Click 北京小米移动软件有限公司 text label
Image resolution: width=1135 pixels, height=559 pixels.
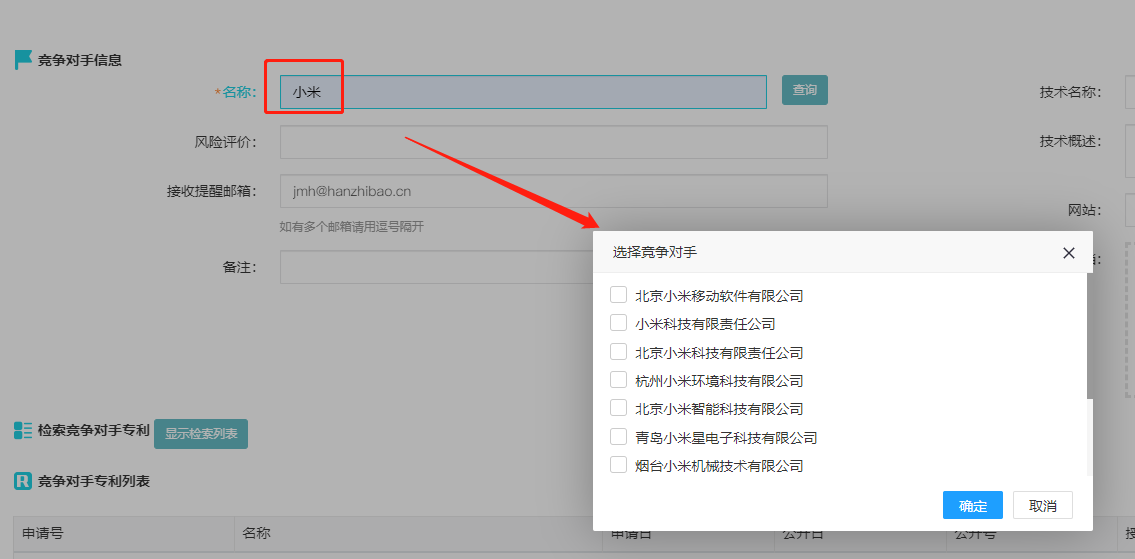719,295
